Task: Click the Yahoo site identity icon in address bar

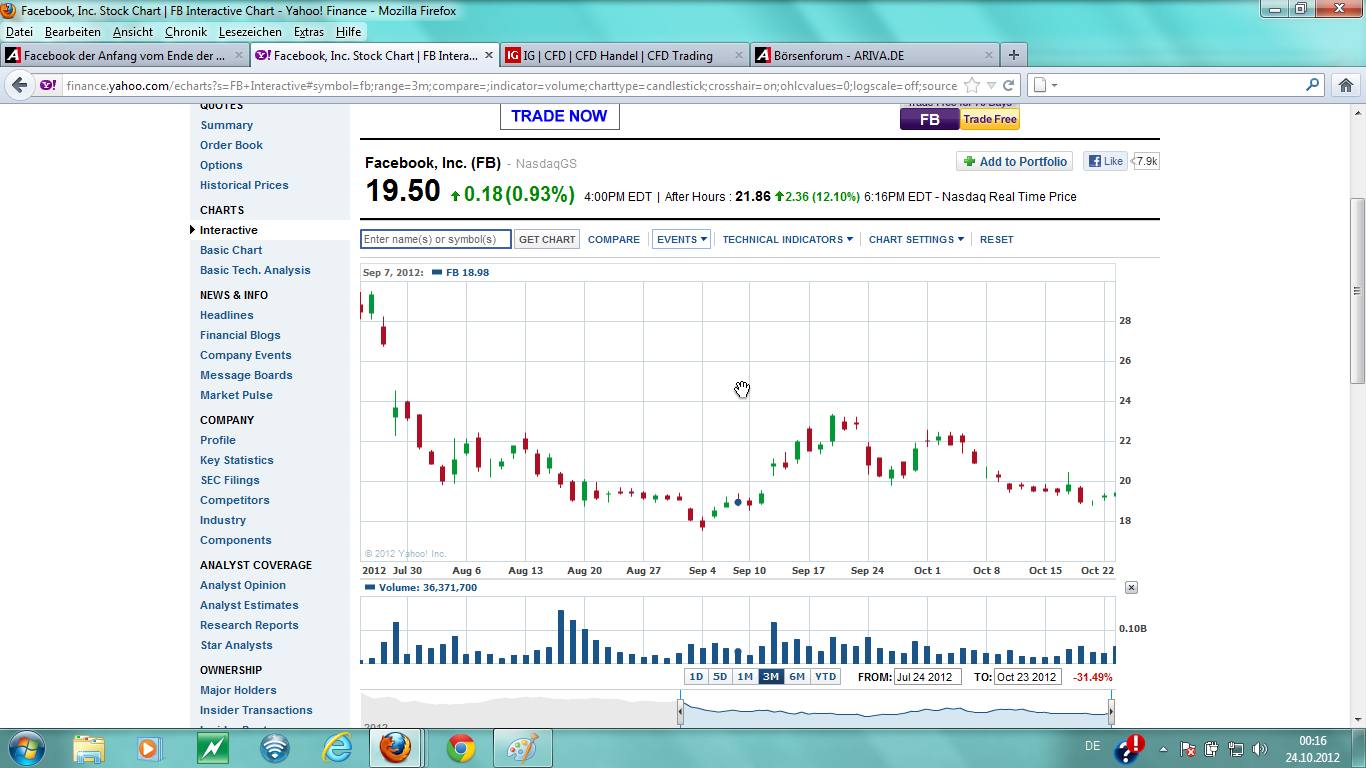Action: point(48,86)
